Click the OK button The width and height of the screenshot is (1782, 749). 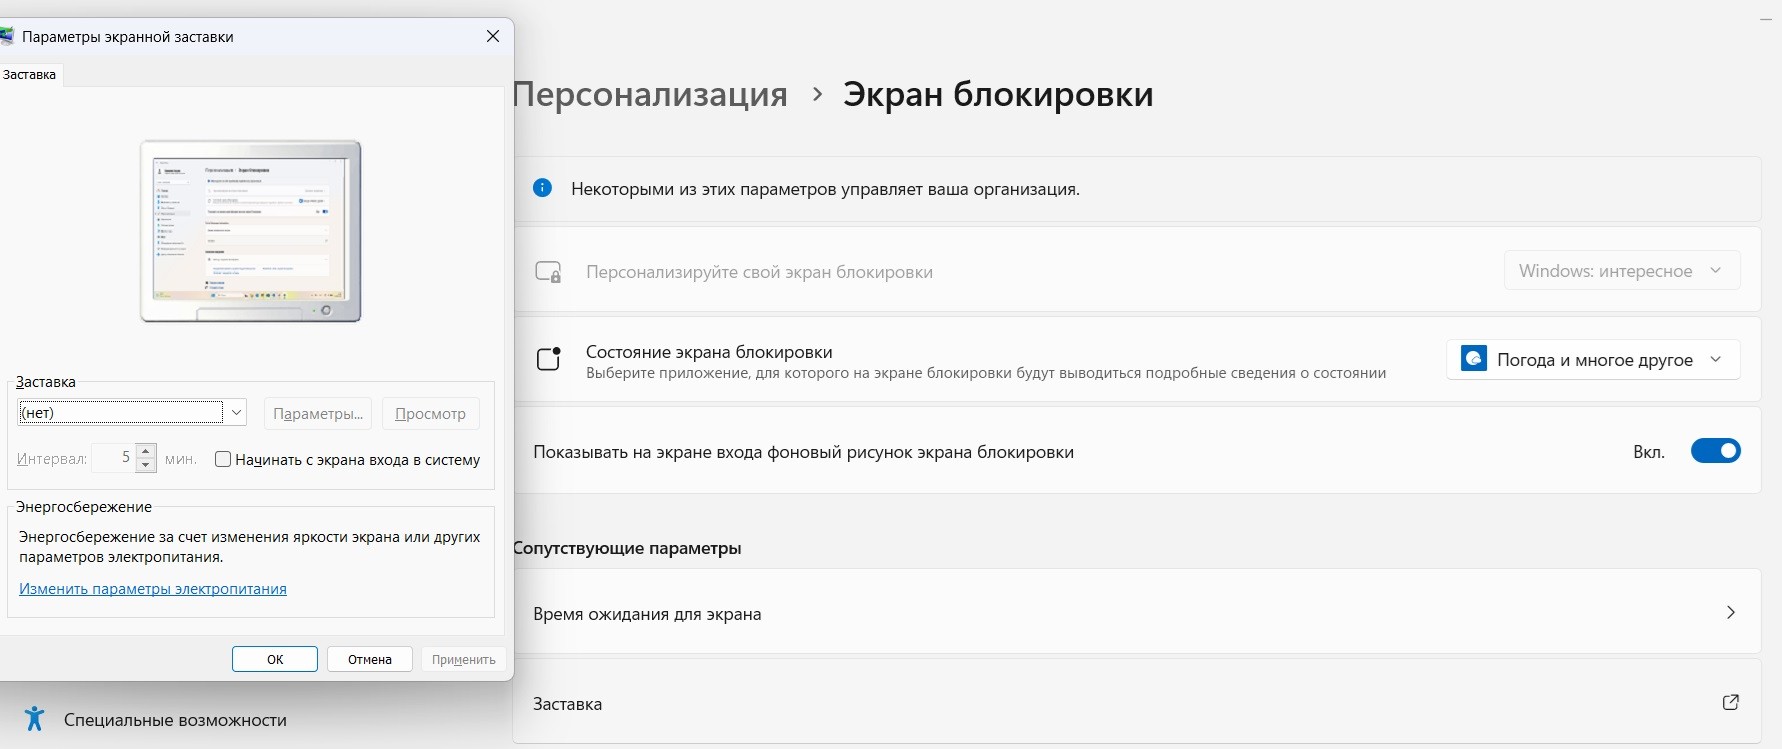[x=275, y=659]
